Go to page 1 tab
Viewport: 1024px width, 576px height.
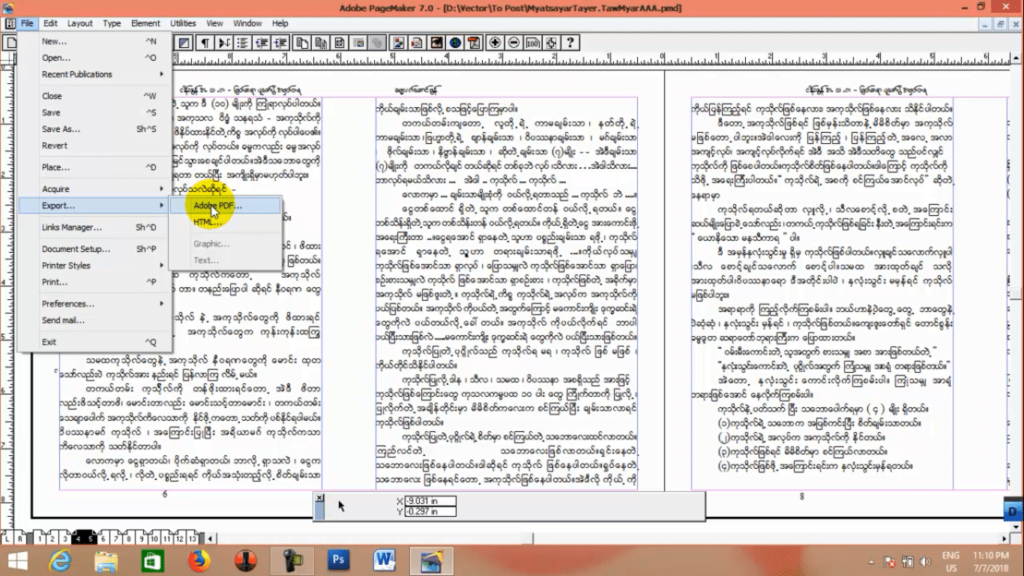tap(40, 539)
